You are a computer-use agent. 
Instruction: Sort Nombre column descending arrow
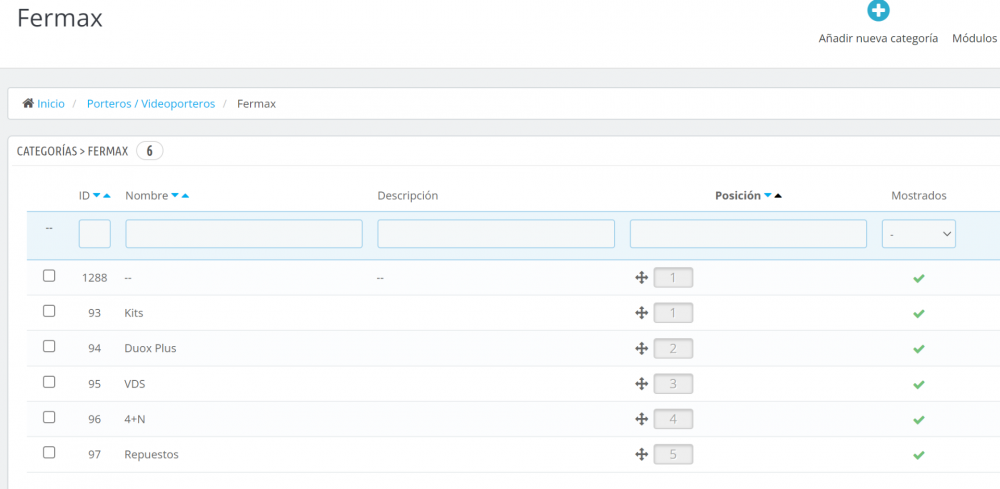(175, 196)
